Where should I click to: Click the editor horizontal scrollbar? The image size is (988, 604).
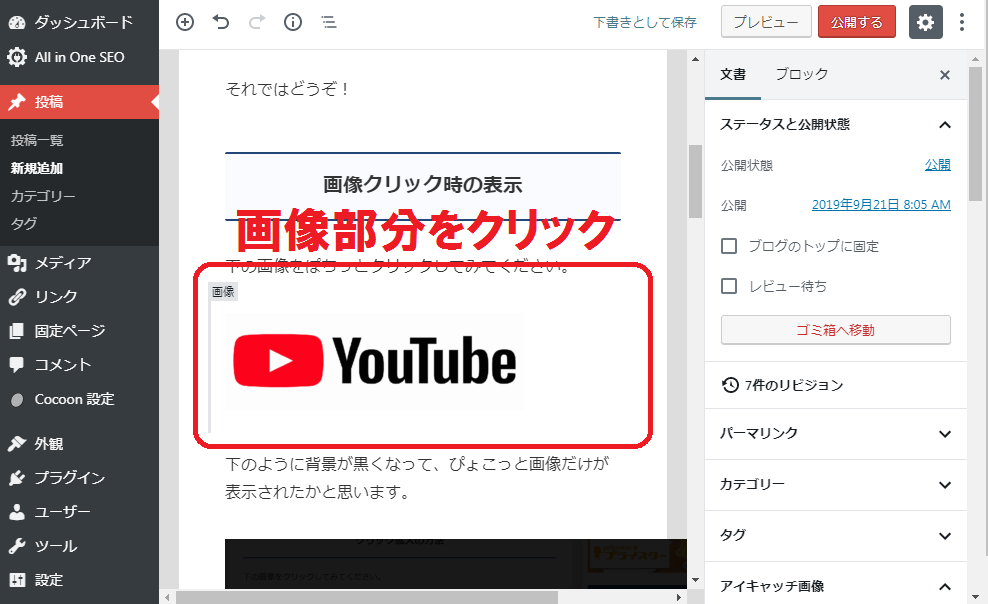point(367,596)
